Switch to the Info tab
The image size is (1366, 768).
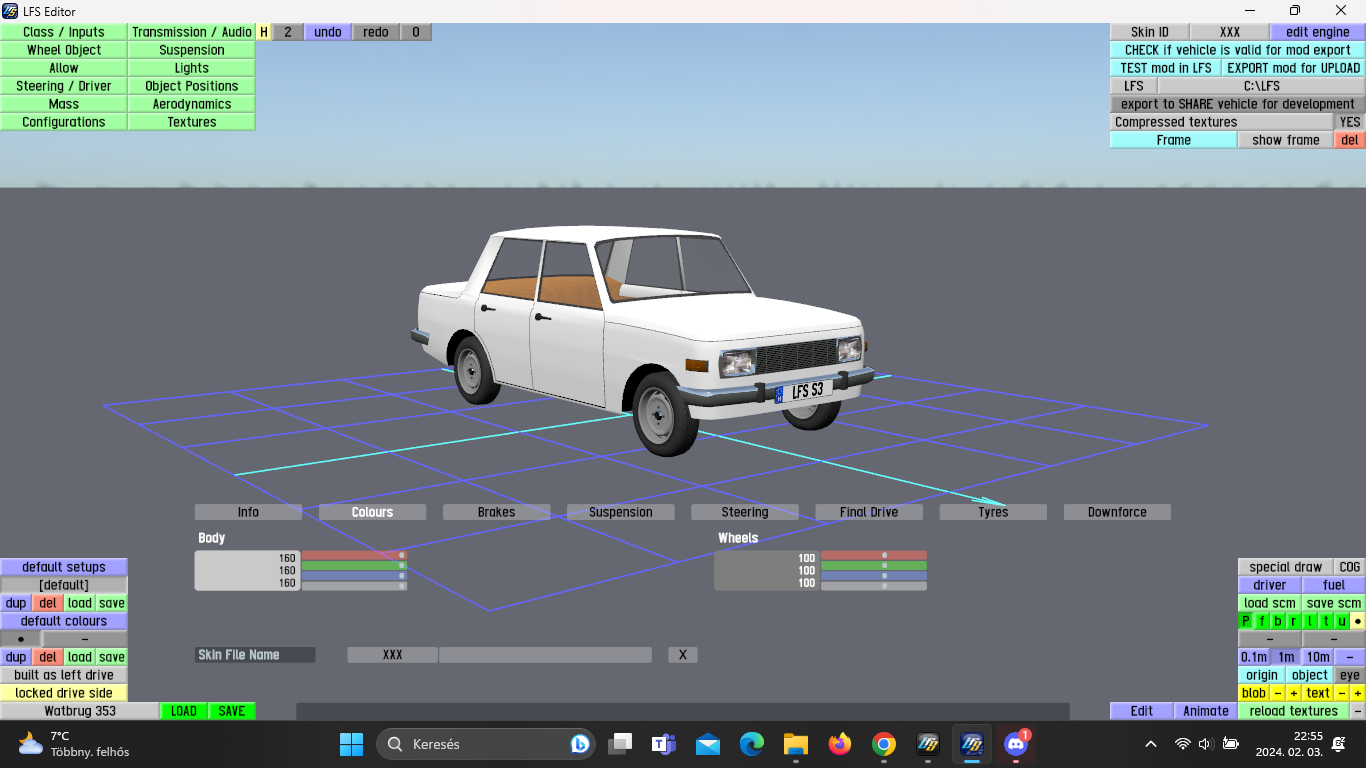(248, 512)
